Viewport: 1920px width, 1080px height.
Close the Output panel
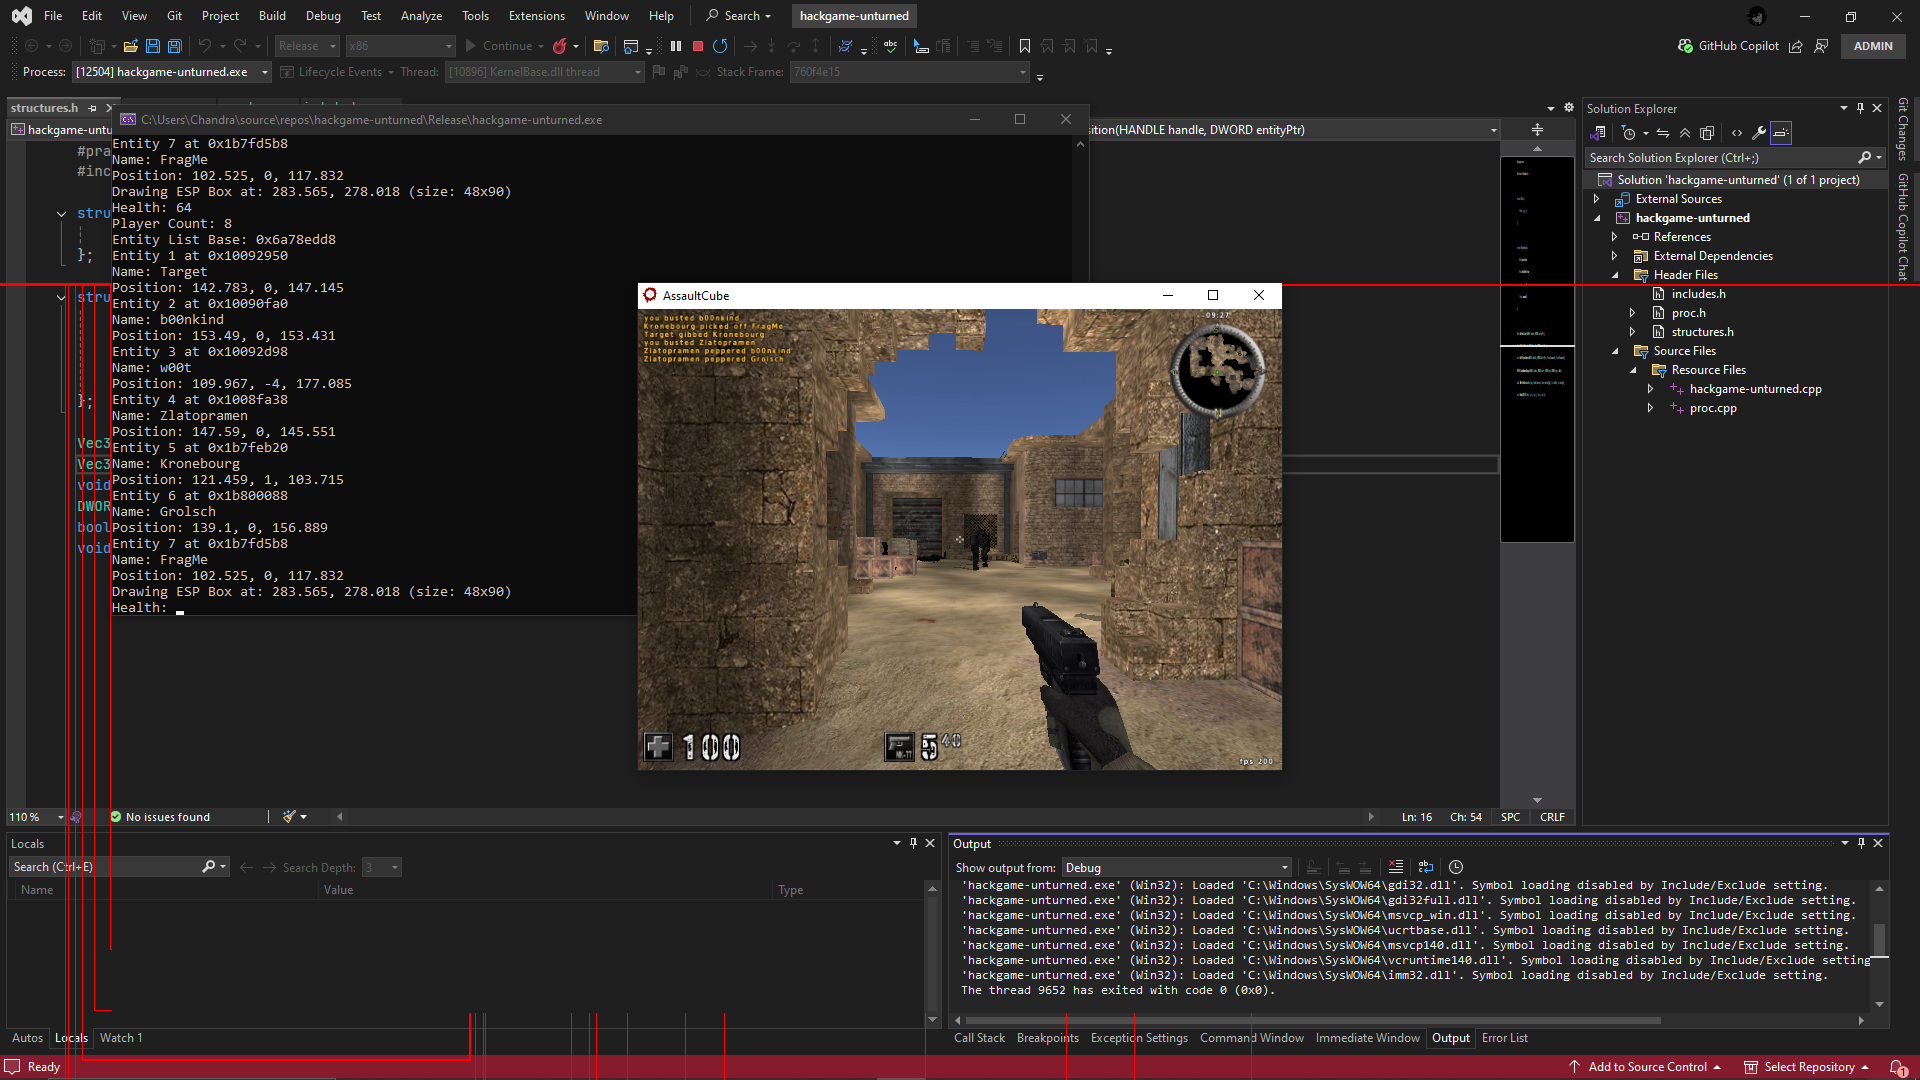1878,843
